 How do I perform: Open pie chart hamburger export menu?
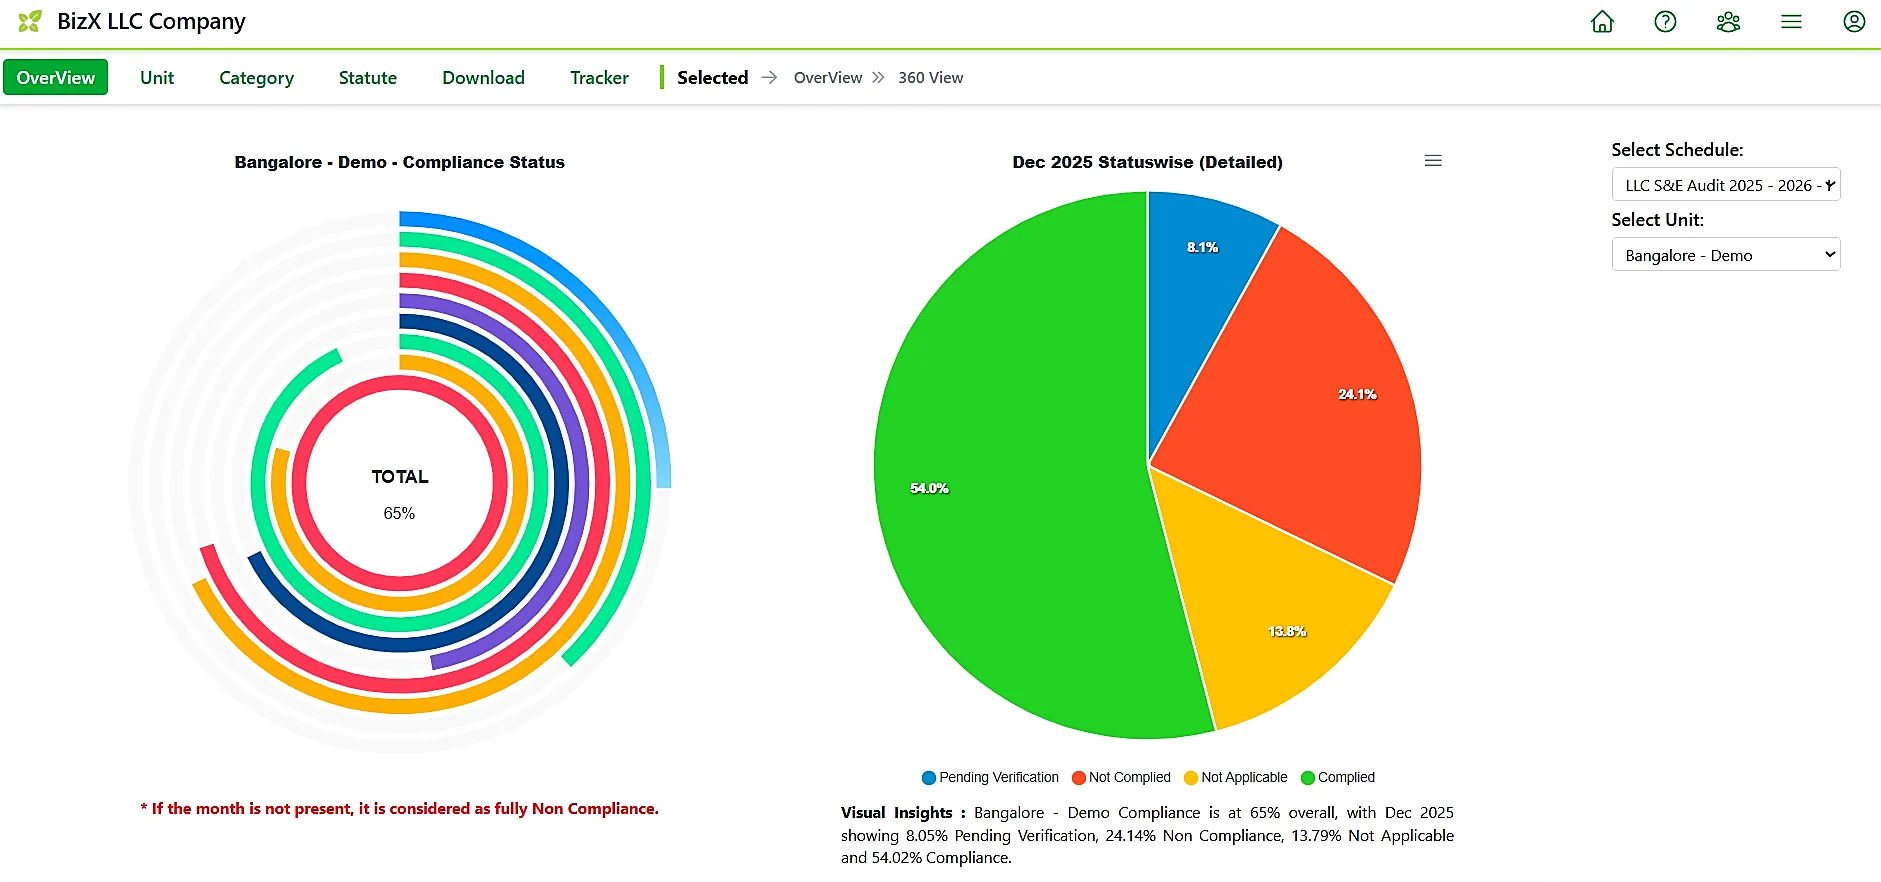[1433, 161]
